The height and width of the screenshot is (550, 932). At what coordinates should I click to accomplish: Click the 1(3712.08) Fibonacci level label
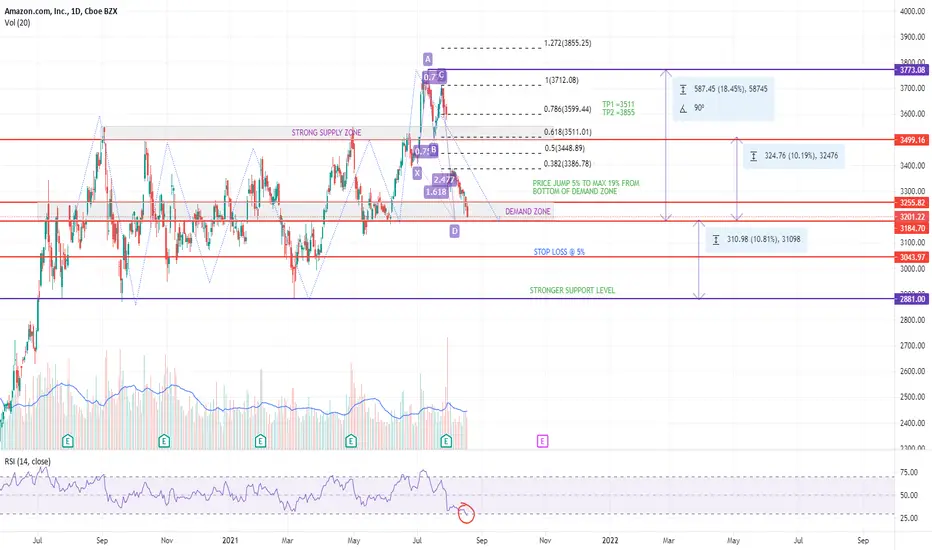pyautogui.click(x=562, y=80)
